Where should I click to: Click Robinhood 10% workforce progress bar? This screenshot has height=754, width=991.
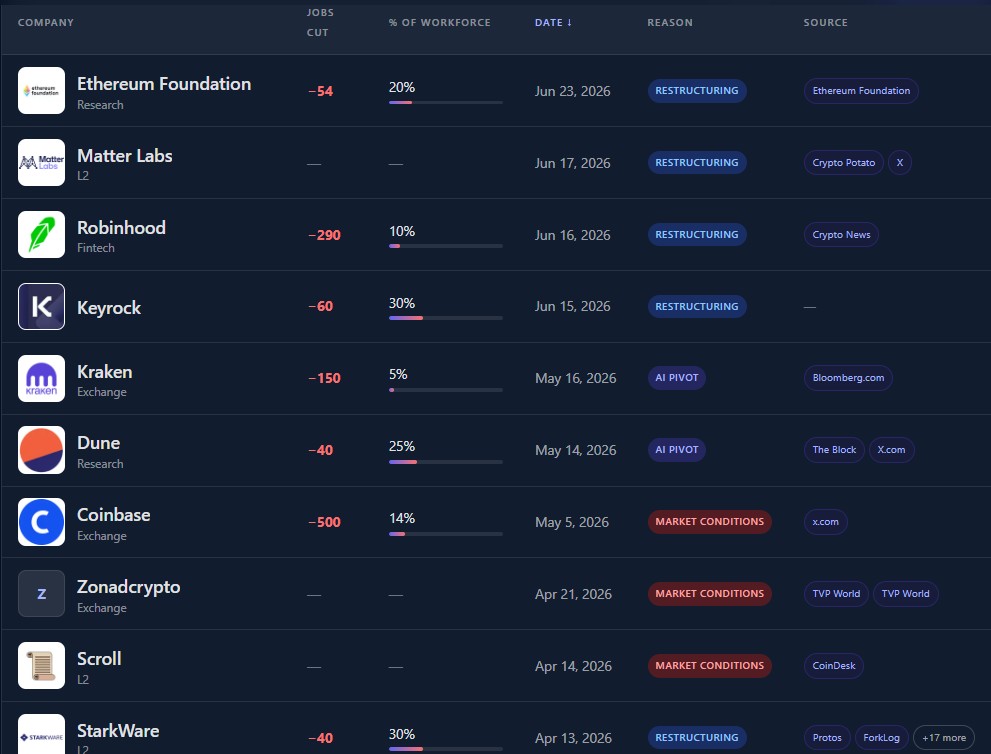[446, 246]
